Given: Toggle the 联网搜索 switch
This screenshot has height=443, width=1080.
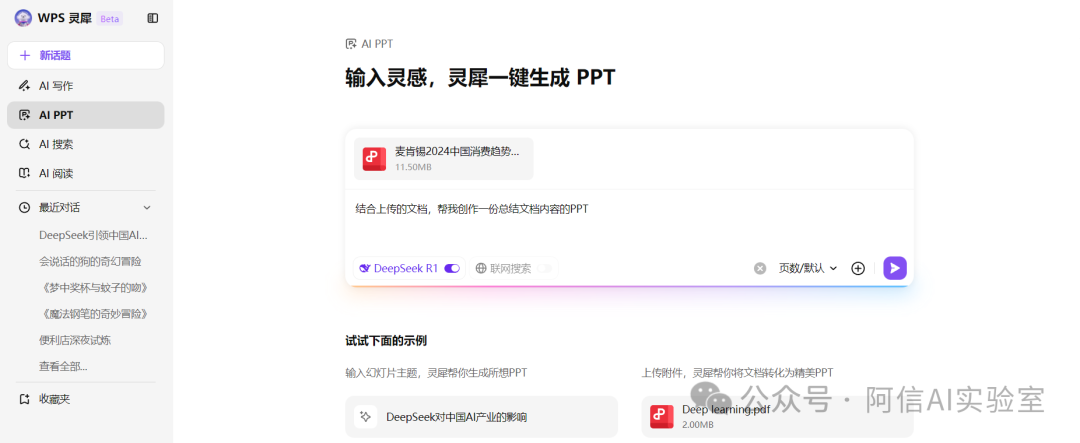Looking at the screenshot, I should coord(545,269).
